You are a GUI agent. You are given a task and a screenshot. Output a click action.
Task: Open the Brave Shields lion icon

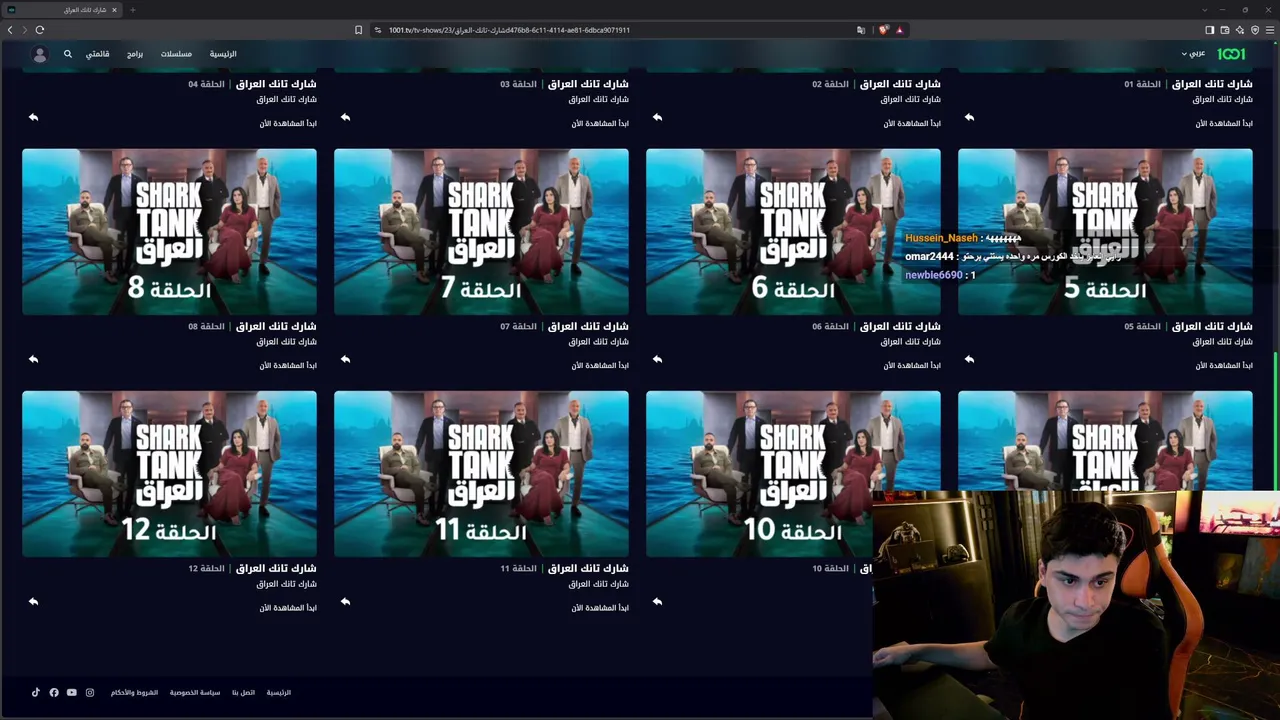coord(883,30)
